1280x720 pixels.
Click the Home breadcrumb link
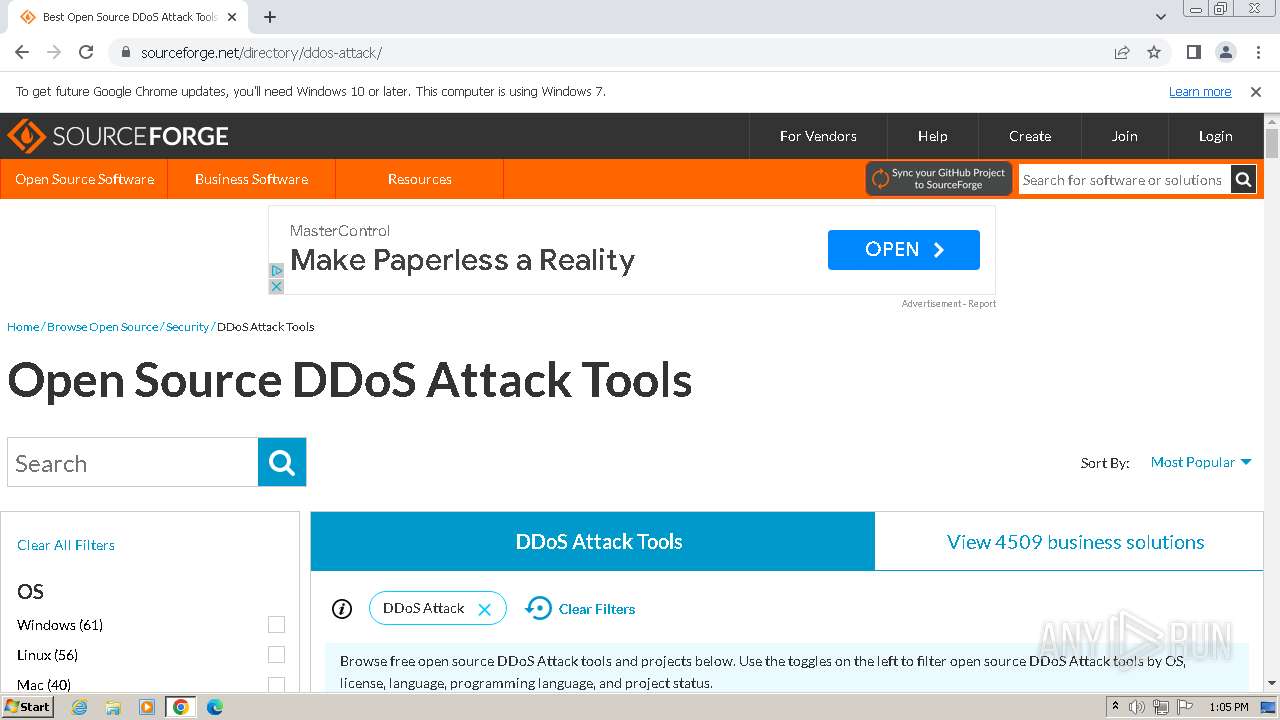tap(23, 327)
